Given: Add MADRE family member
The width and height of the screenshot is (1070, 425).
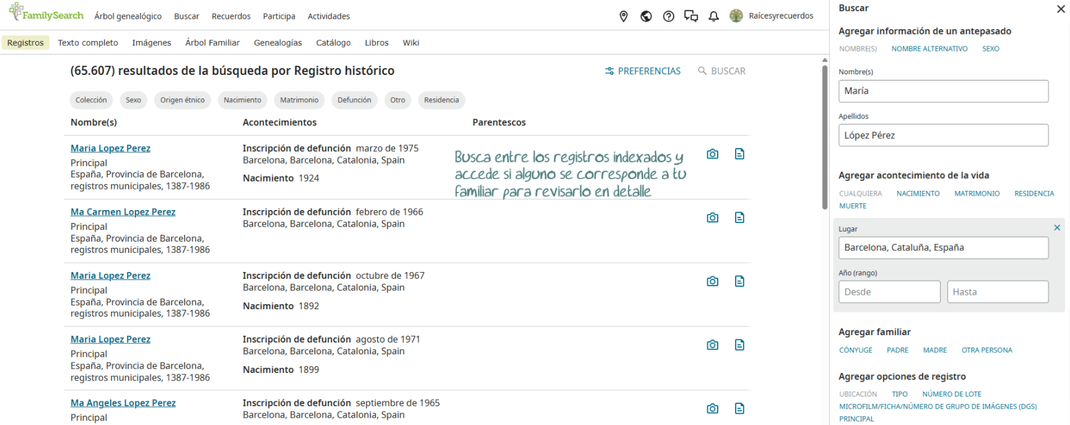Looking at the screenshot, I should [x=935, y=350].
